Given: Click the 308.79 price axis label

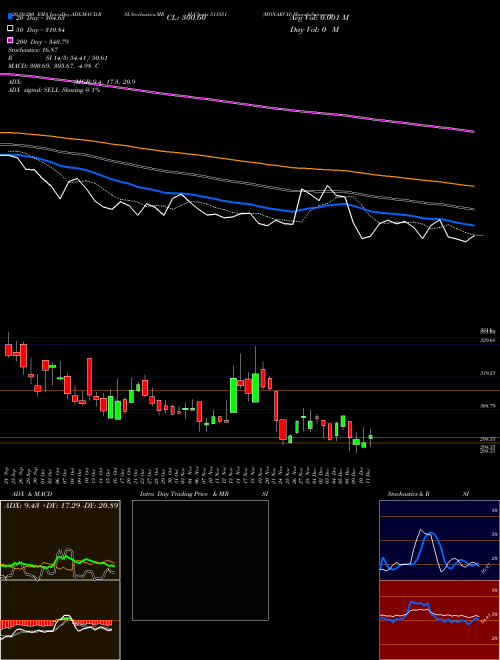Looking at the screenshot, I should coord(488,406).
